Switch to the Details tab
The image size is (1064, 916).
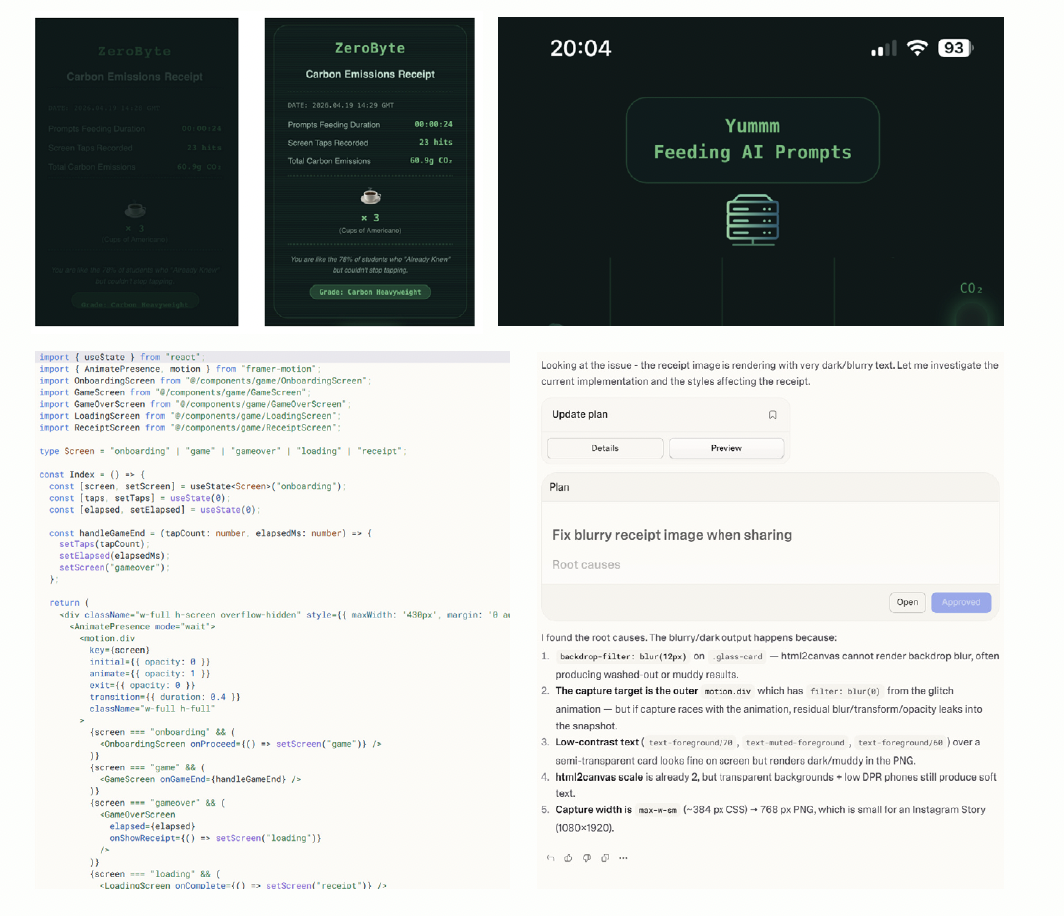click(605, 448)
